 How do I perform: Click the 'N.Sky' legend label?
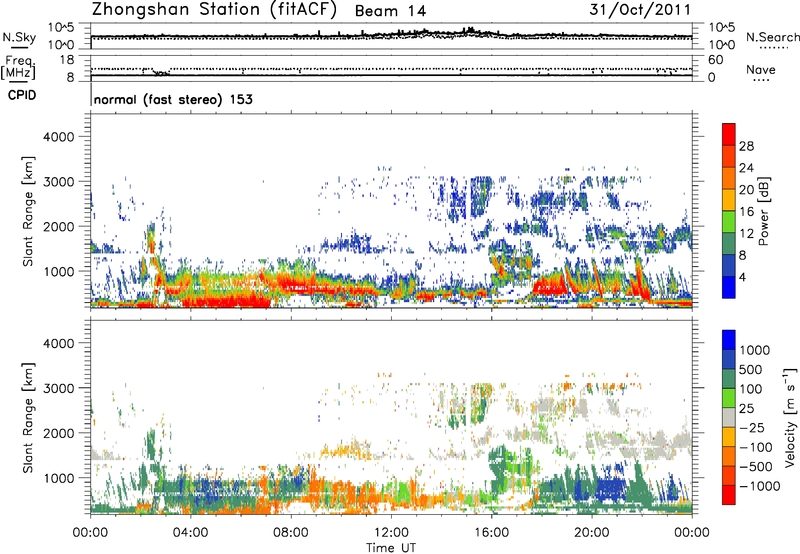[19, 37]
